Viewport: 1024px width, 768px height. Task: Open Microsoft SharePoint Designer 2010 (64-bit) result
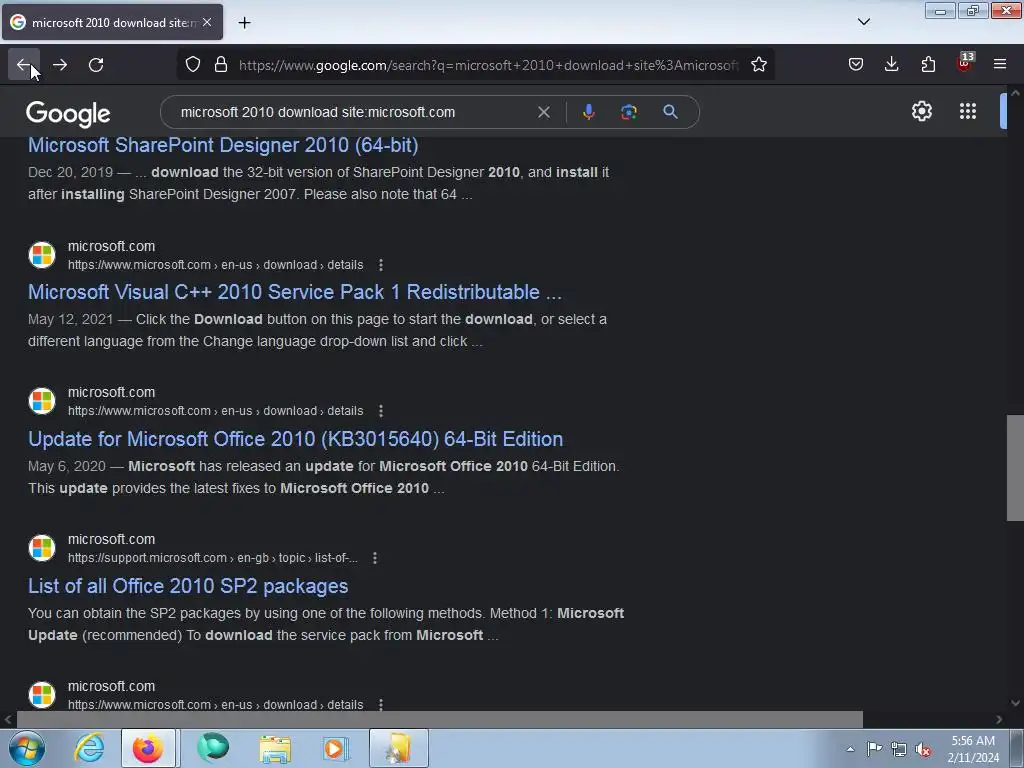point(223,145)
